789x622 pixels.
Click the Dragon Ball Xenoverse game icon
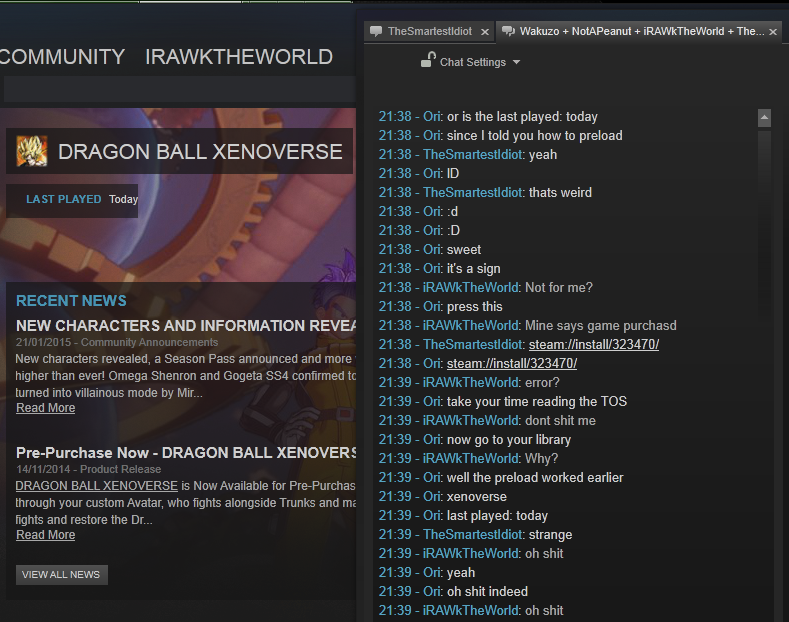click(x=32, y=151)
